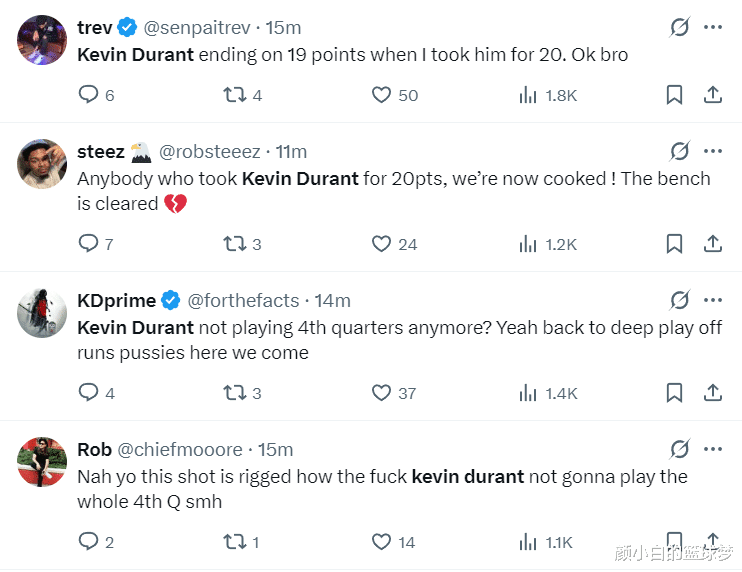742x572 pixels.
Task: Like Rob's tweet with 14 likes
Action: (x=381, y=542)
